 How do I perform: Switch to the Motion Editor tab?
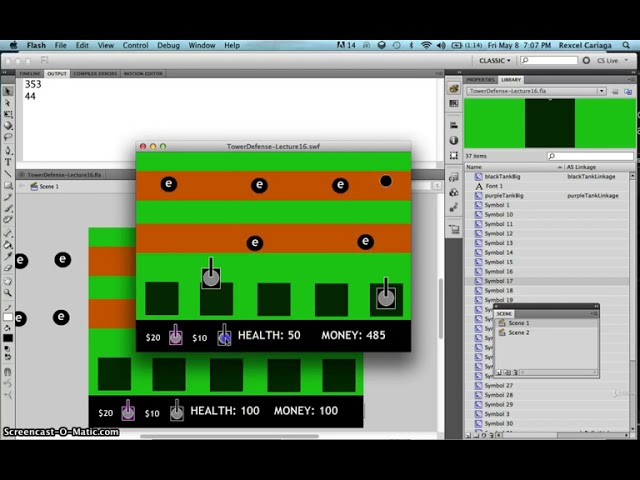[x=143, y=74]
